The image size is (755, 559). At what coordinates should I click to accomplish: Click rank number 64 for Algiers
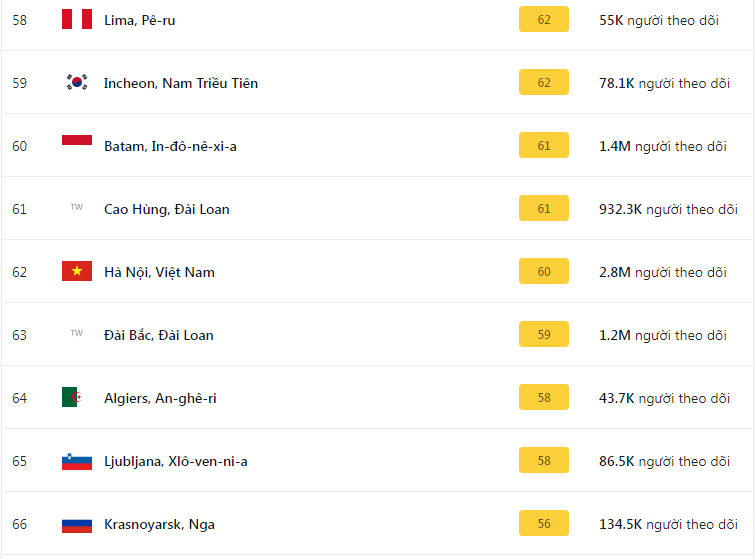click(x=20, y=398)
